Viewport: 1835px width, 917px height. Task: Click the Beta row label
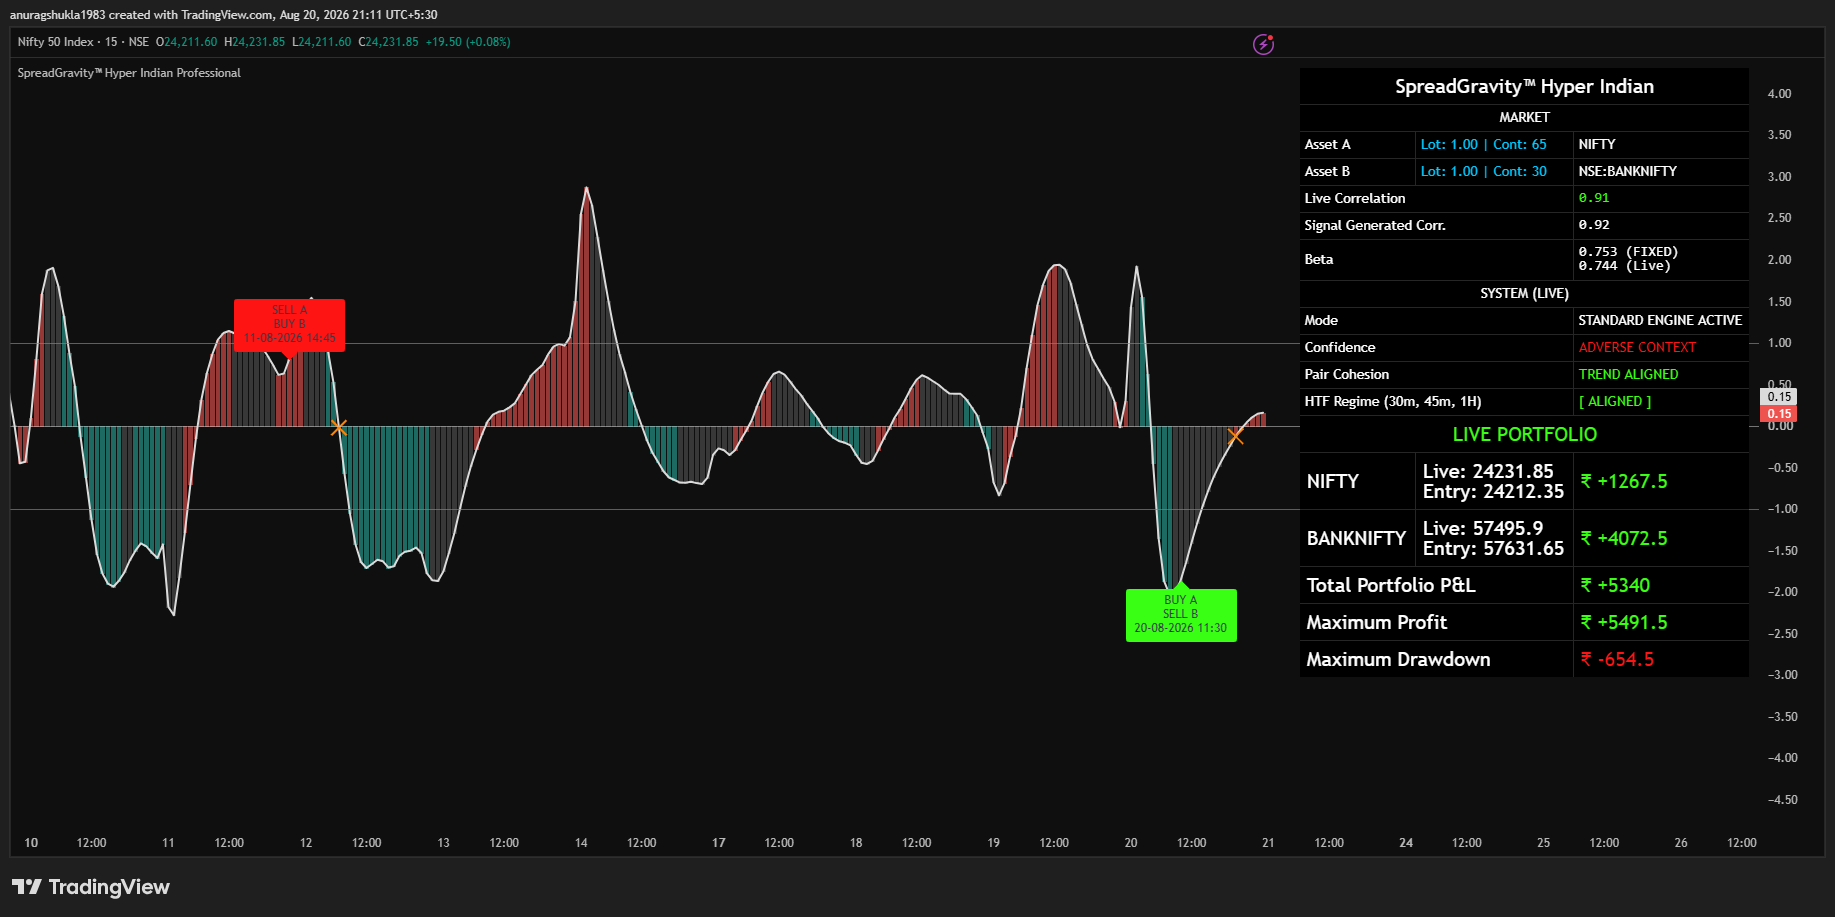[1319, 259]
